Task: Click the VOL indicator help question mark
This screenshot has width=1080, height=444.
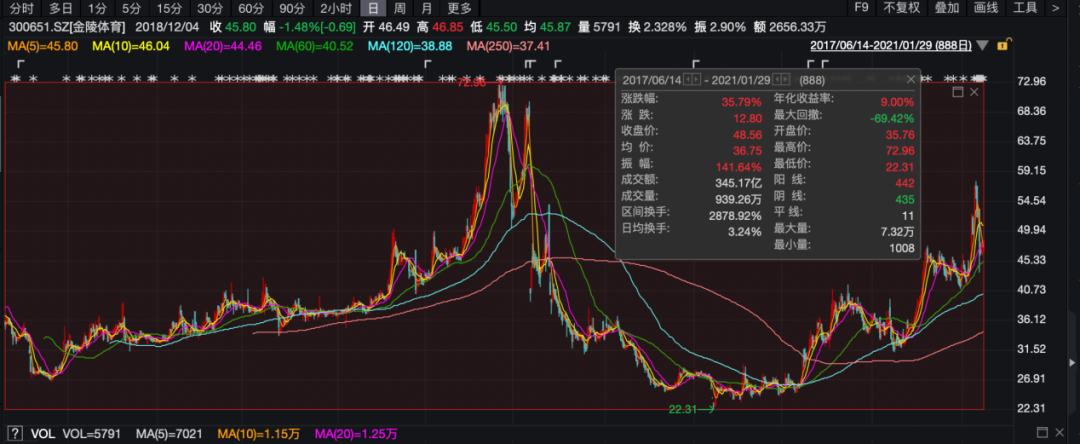Action: (x=13, y=434)
